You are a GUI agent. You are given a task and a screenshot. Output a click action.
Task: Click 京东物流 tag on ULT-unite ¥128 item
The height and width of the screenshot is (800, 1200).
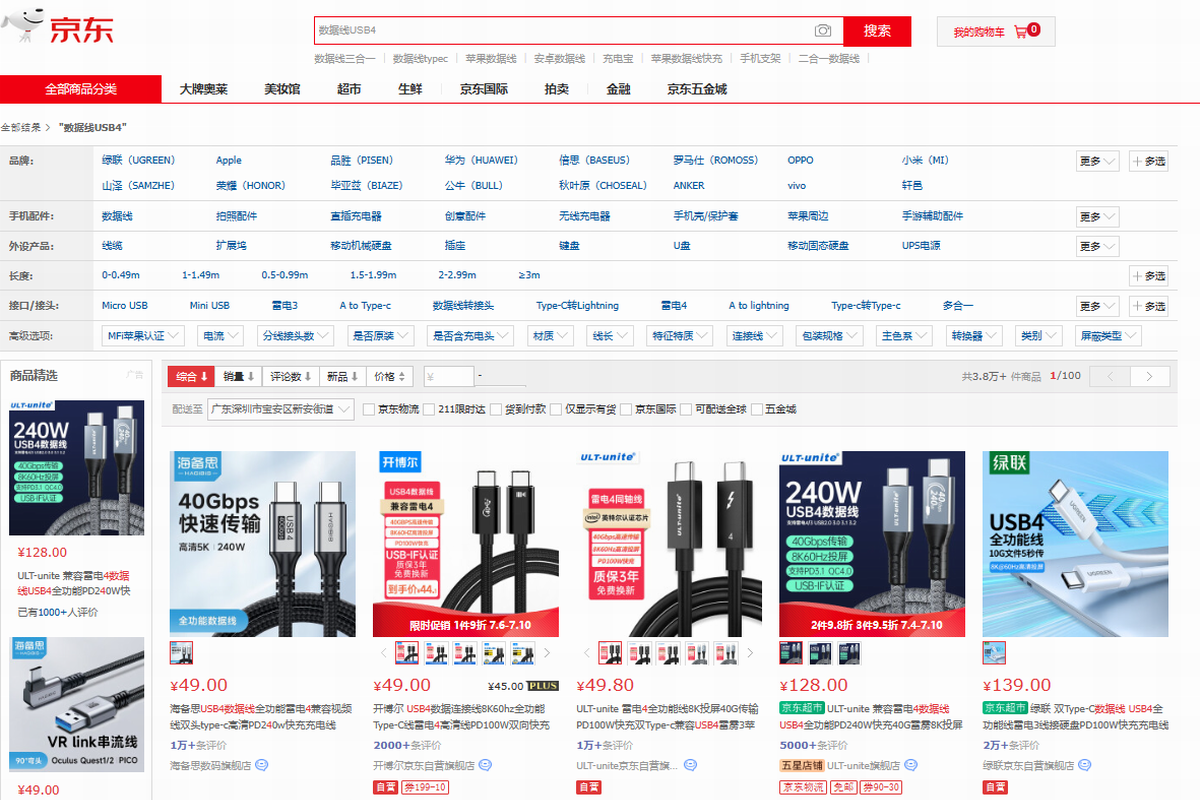point(803,787)
